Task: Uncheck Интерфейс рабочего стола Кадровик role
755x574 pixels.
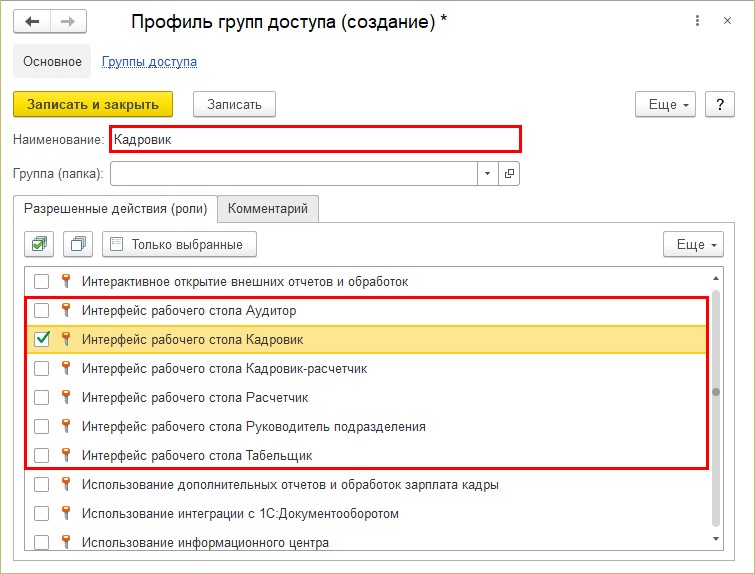Action: tap(42, 339)
